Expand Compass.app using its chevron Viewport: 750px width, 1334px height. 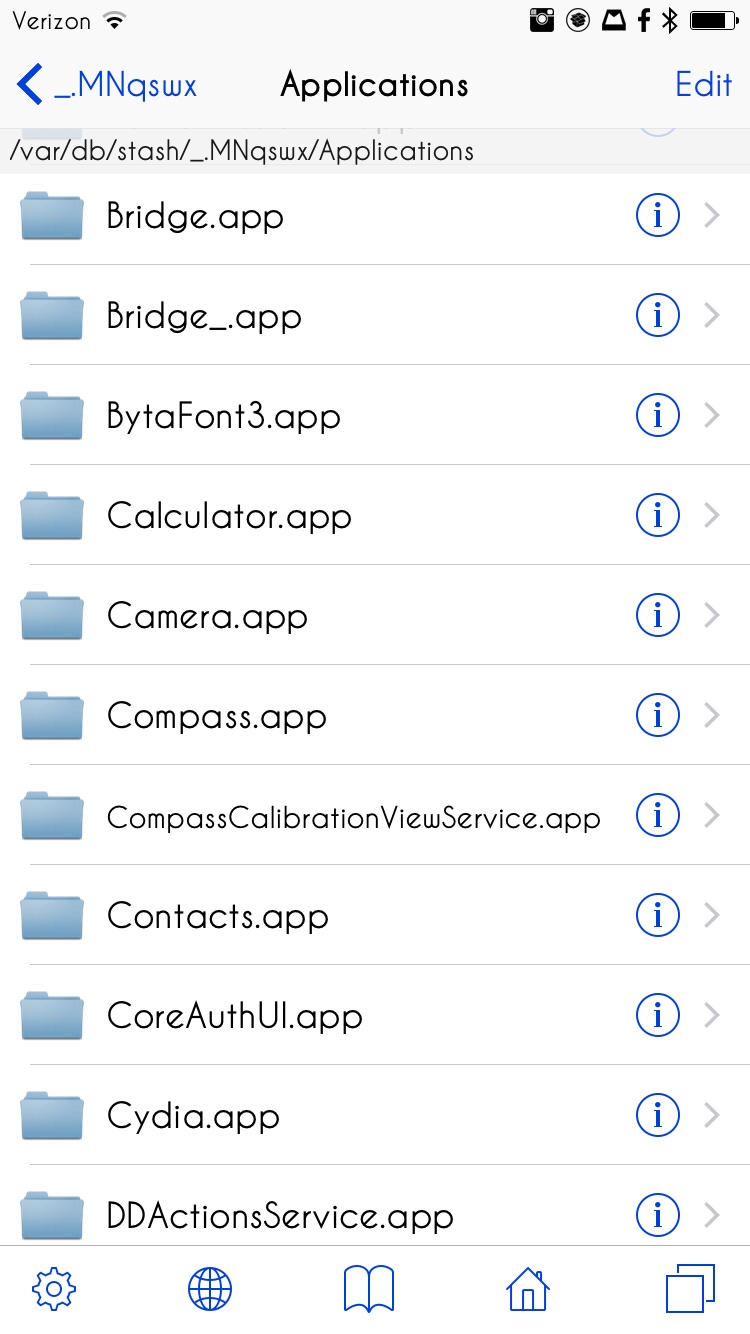[712, 715]
